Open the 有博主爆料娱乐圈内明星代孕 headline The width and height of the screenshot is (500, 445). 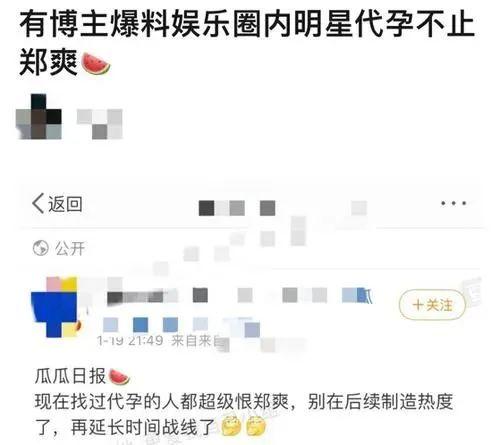(247, 25)
